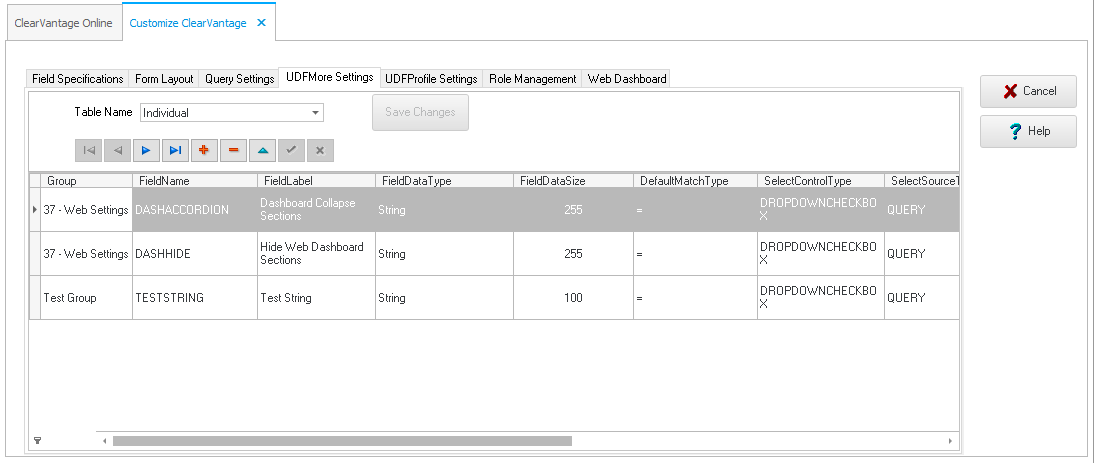Click DROPDOWNCHECKBOX cell in DASHHIDE row
Screen dimensions: 1094x463
tap(820, 254)
